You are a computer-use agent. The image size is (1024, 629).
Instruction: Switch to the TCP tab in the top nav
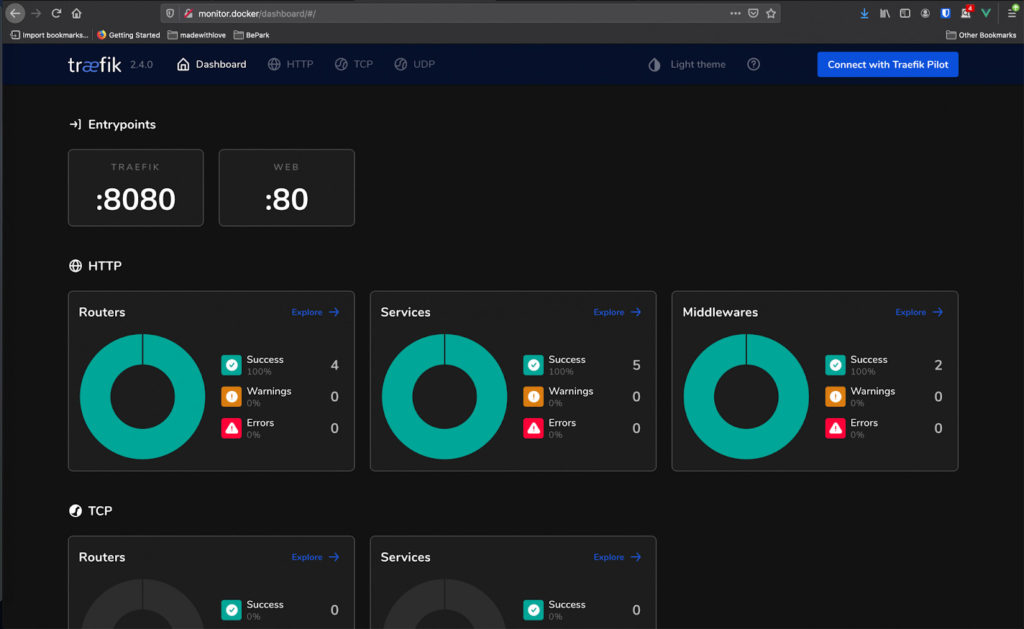coord(354,64)
